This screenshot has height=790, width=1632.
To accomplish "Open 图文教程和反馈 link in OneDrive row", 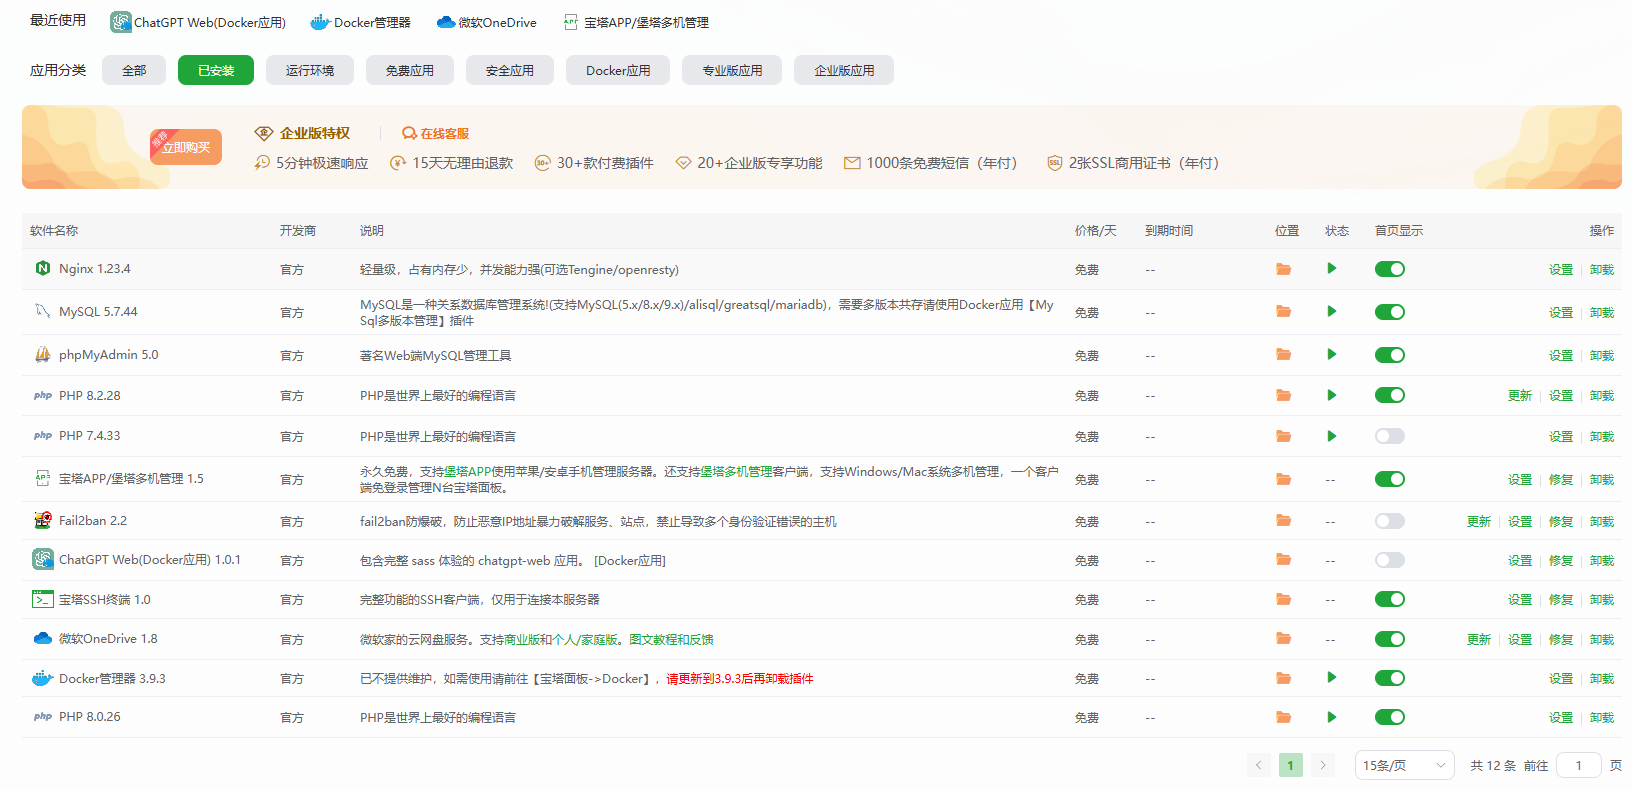I will coord(671,640).
